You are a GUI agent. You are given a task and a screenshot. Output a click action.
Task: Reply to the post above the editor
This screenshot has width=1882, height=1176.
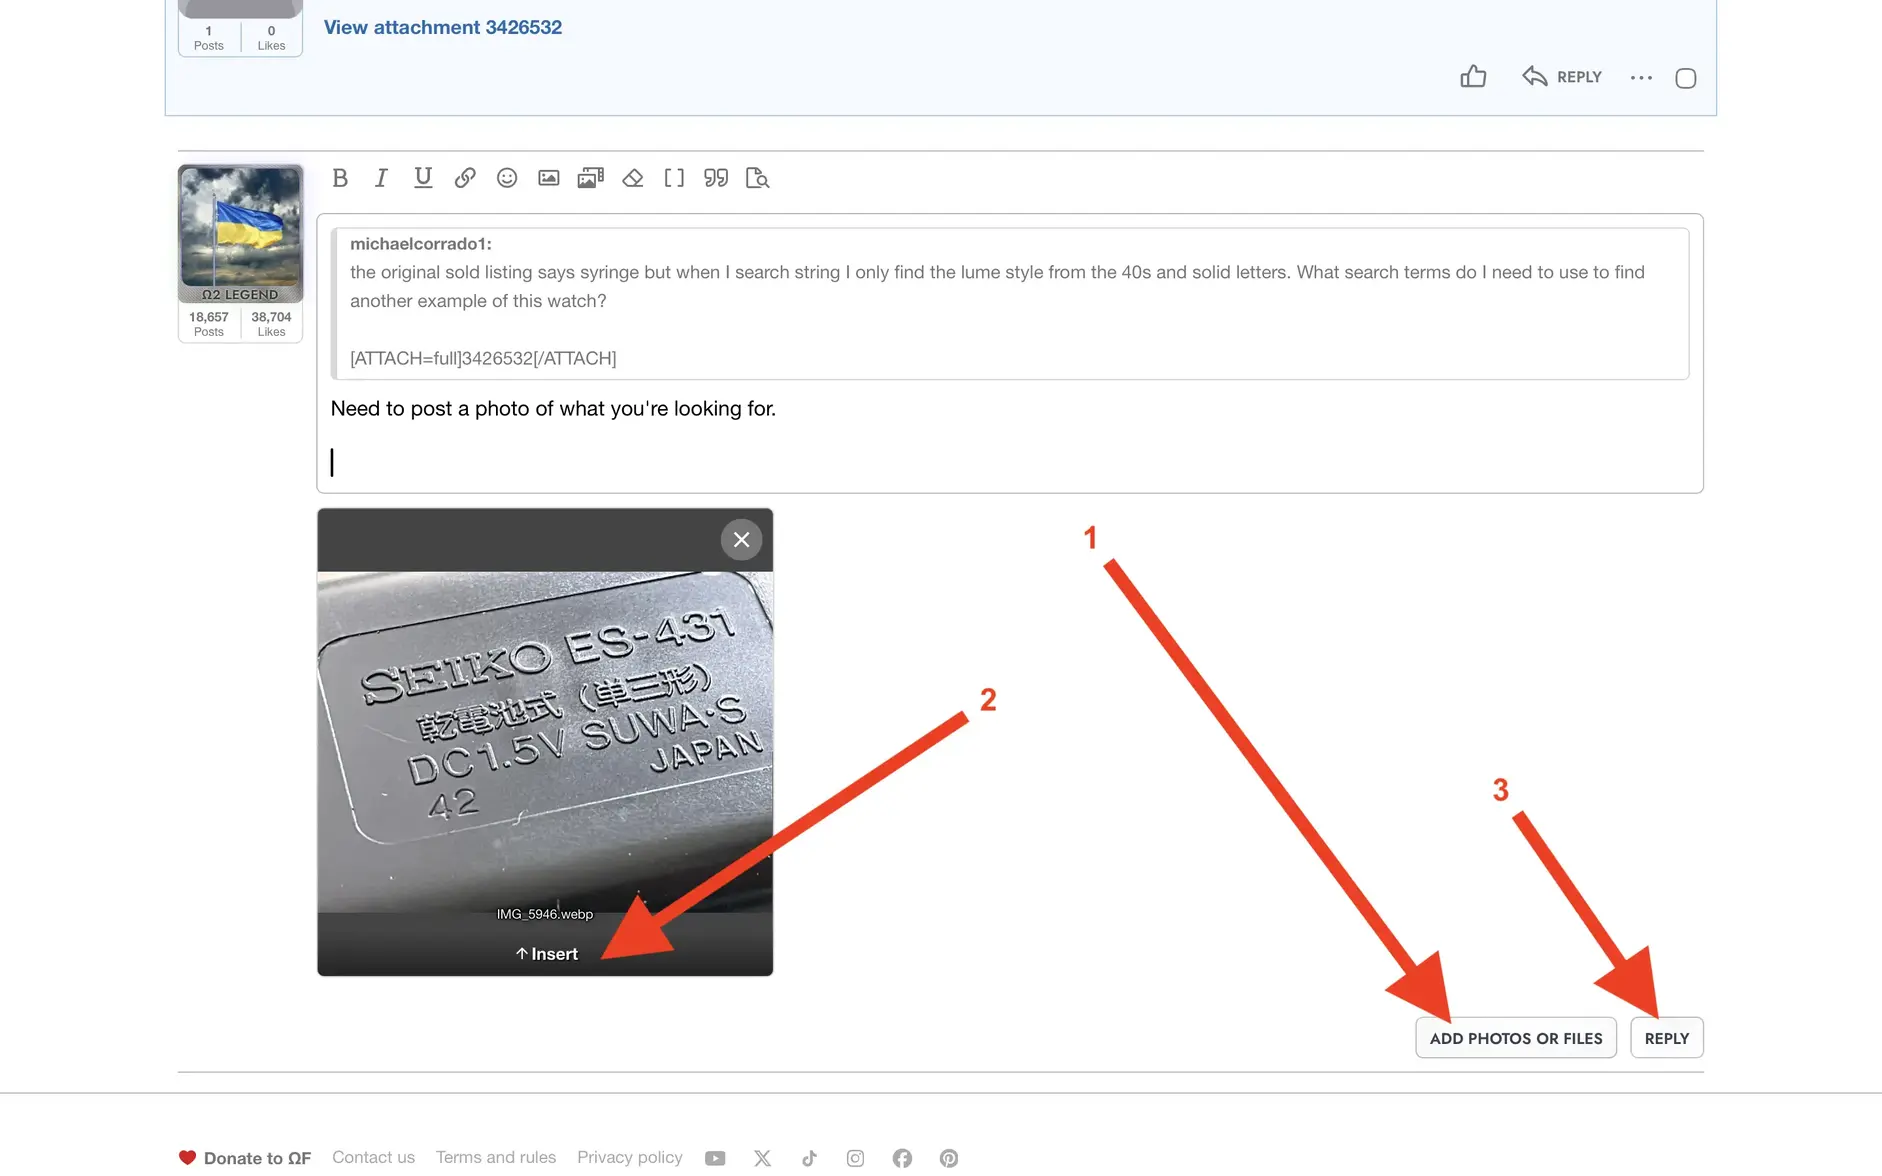pyautogui.click(x=1562, y=77)
